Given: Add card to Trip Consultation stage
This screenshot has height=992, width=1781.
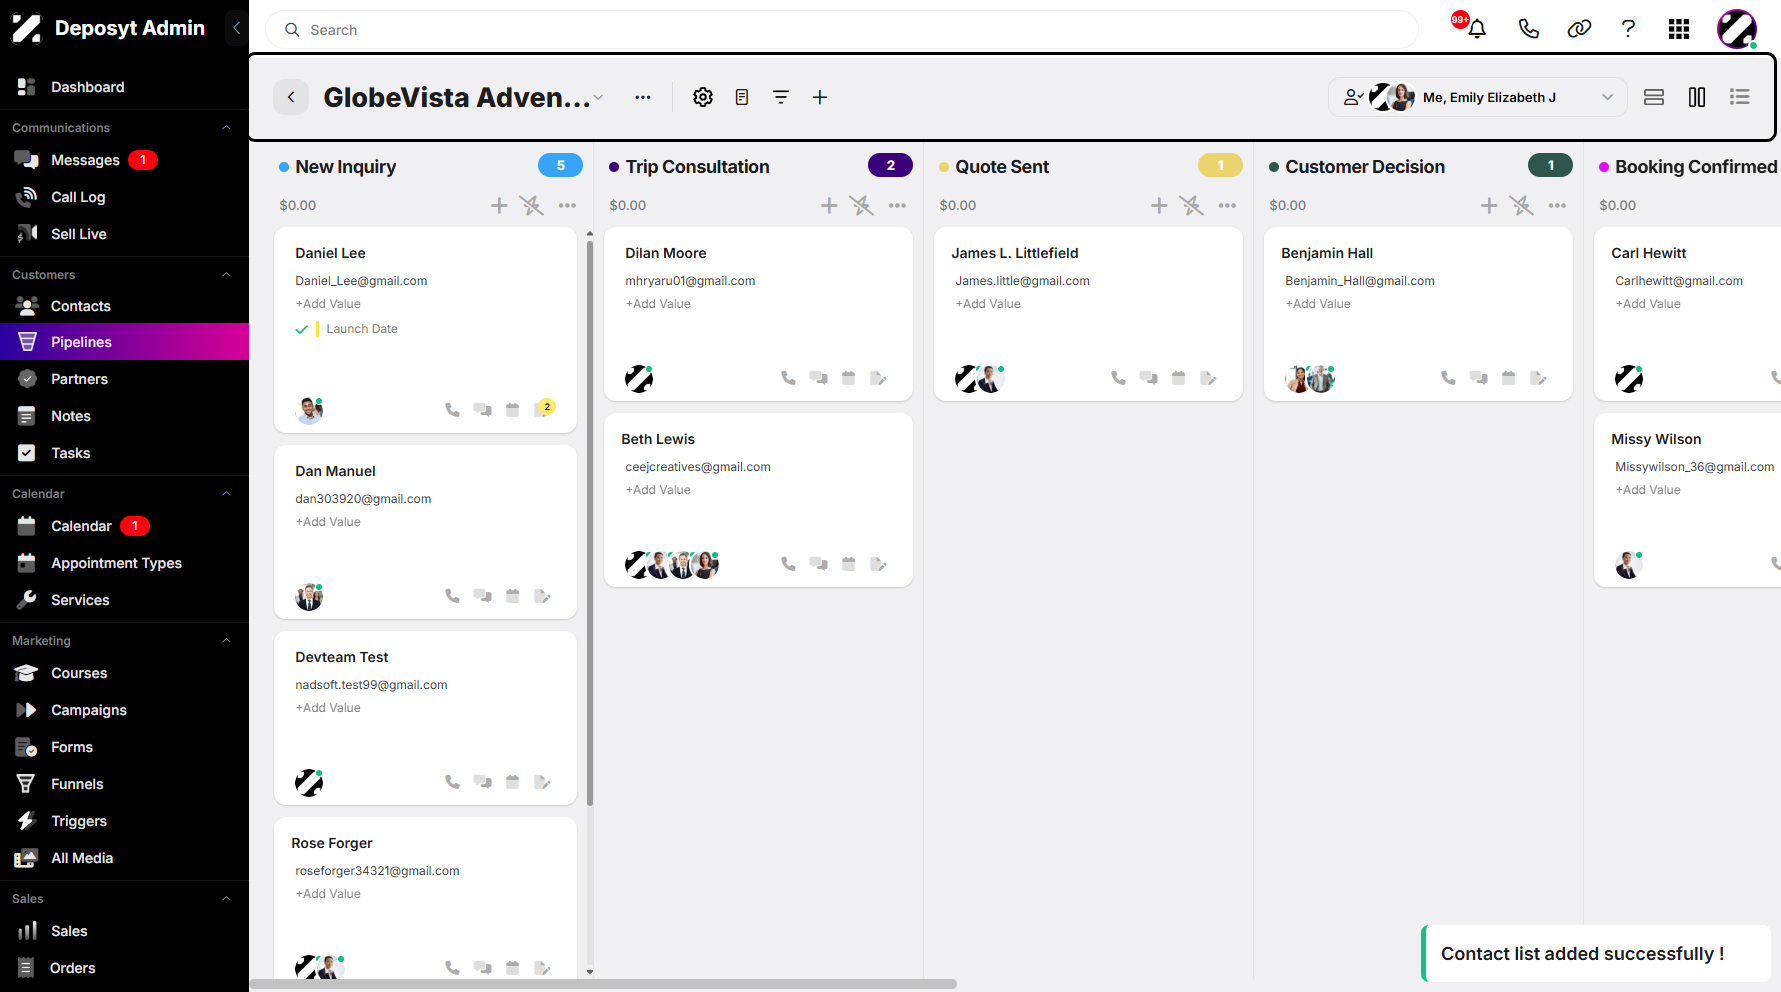Looking at the screenshot, I should pos(829,205).
